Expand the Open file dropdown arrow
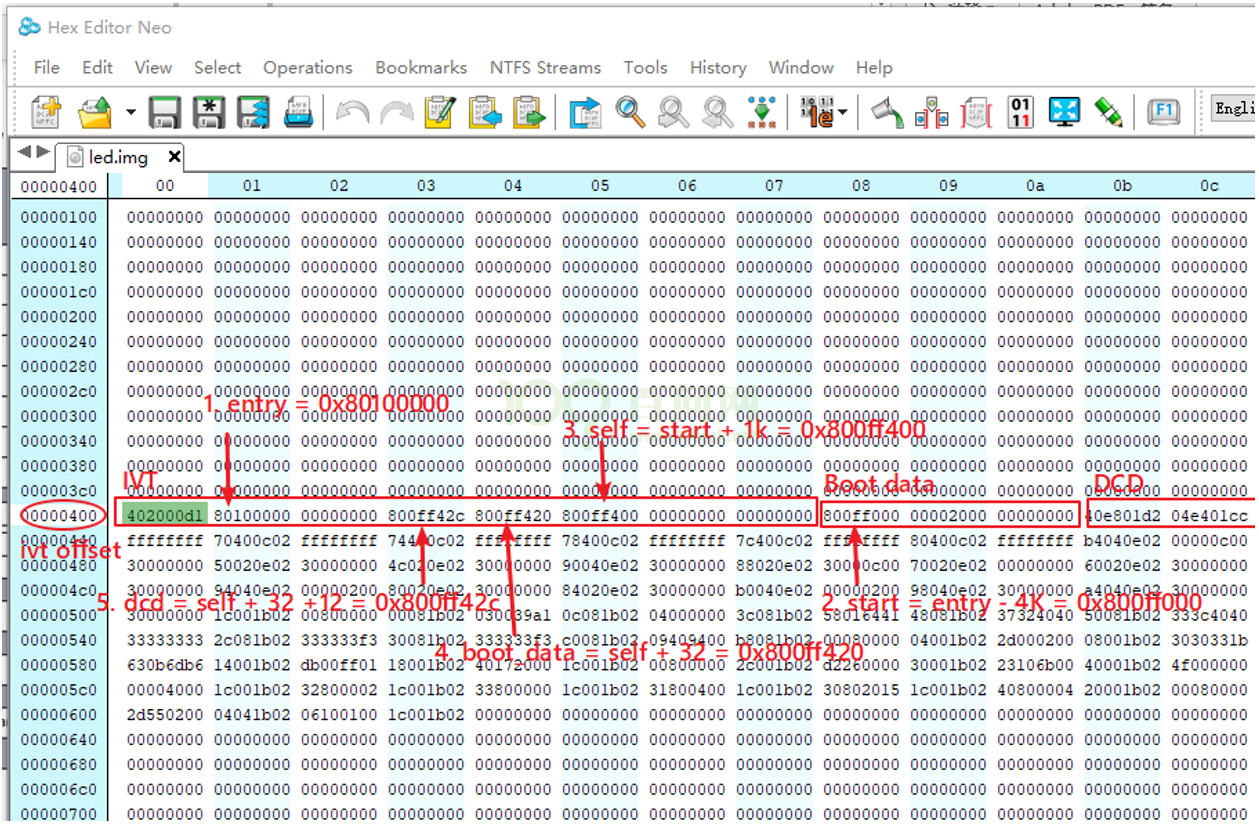This screenshot has width=1259, height=830. [x=131, y=112]
